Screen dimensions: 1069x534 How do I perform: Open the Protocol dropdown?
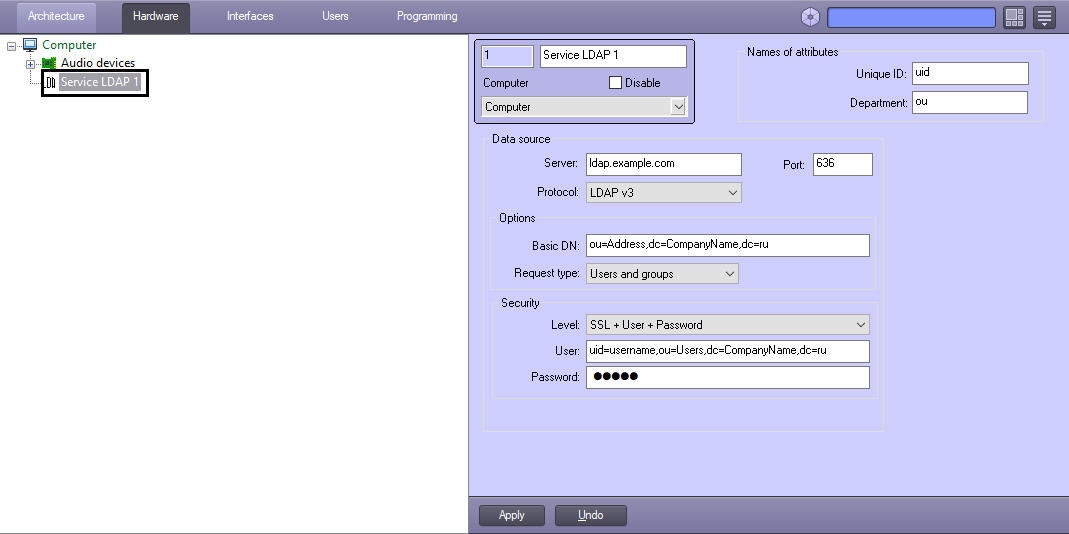coord(663,193)
